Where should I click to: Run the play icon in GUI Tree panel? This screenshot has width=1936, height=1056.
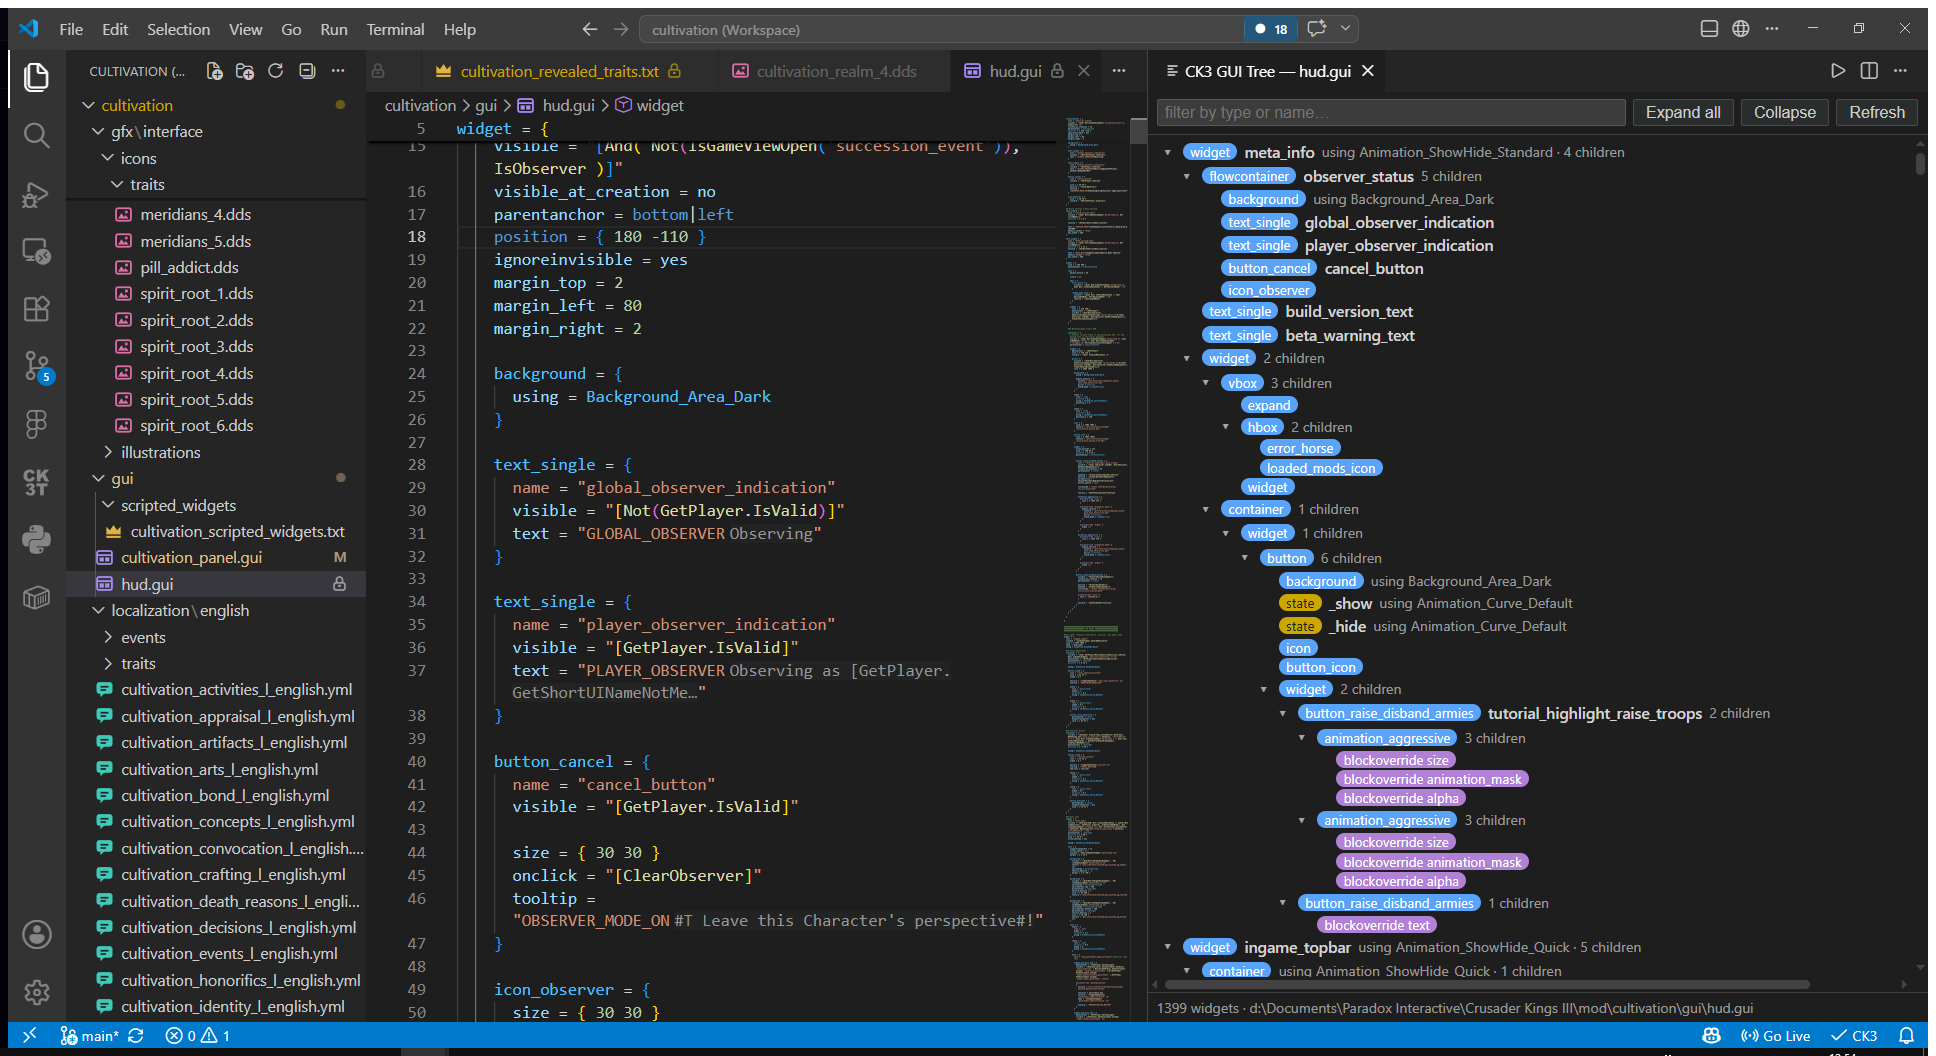pos(1837,71)
